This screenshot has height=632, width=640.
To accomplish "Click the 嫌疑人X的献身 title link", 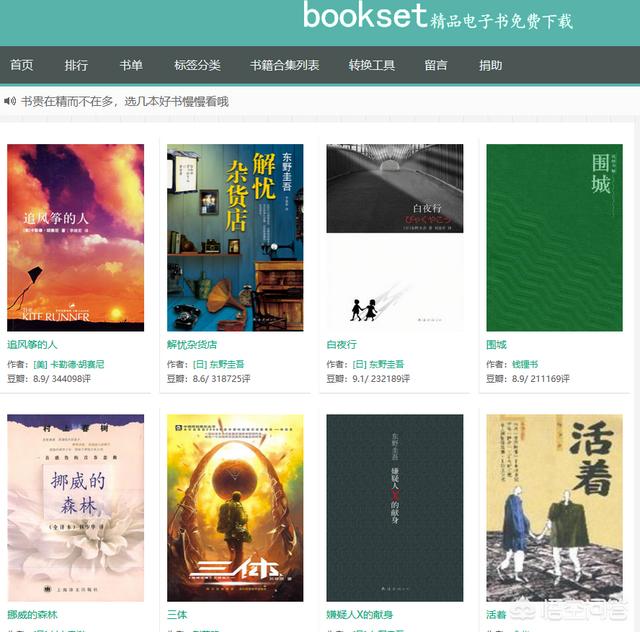I will point(360,614).
